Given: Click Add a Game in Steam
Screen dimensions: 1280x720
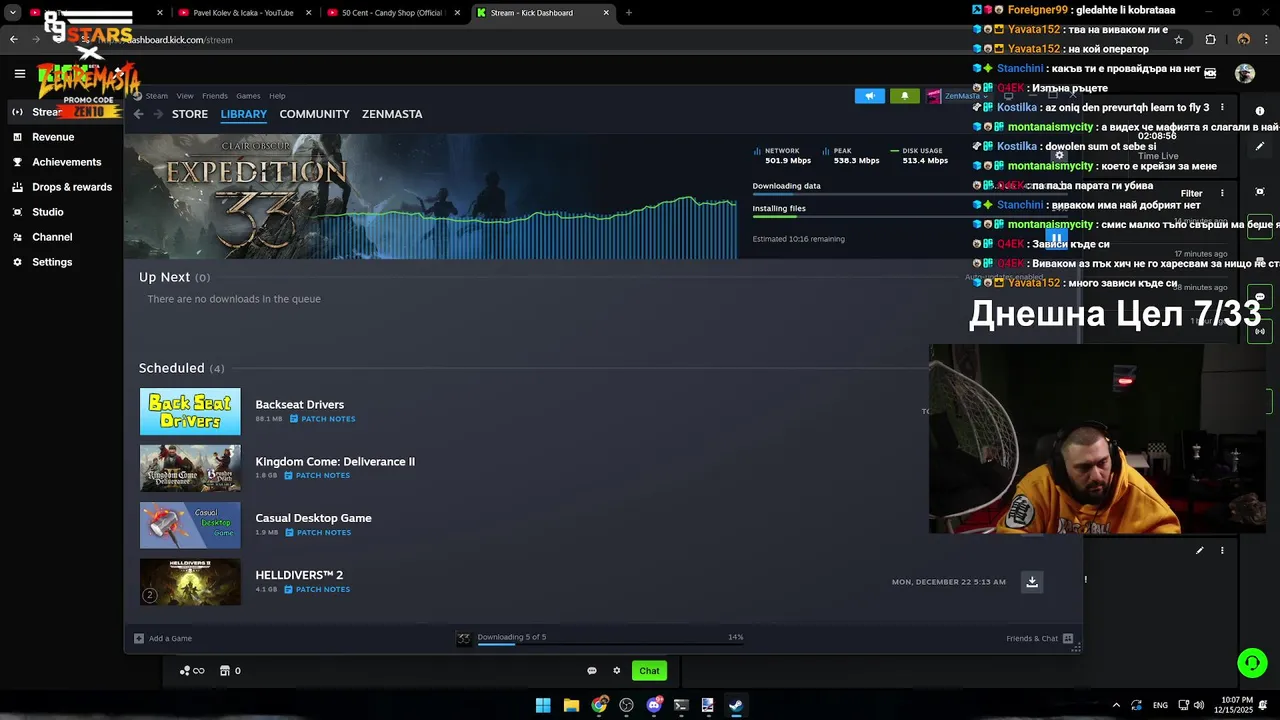Looking at the screenshot, I should point(163,638).
